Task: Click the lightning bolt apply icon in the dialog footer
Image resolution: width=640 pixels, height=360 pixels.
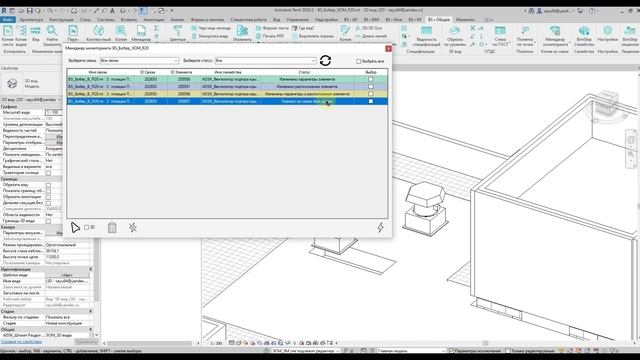Action: point(380,227)
